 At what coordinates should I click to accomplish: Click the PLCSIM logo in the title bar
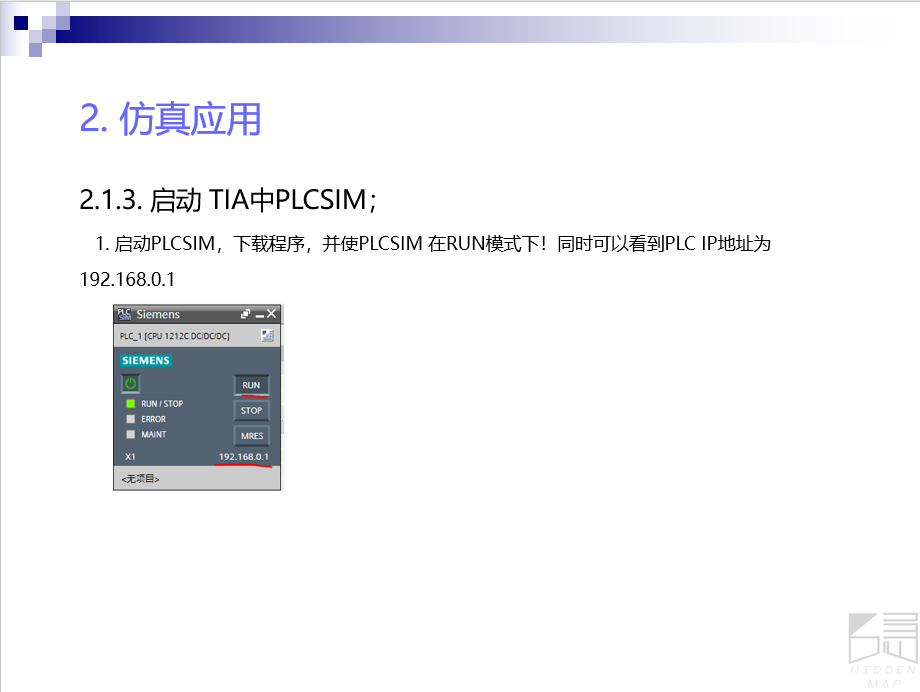coord(124,314)
